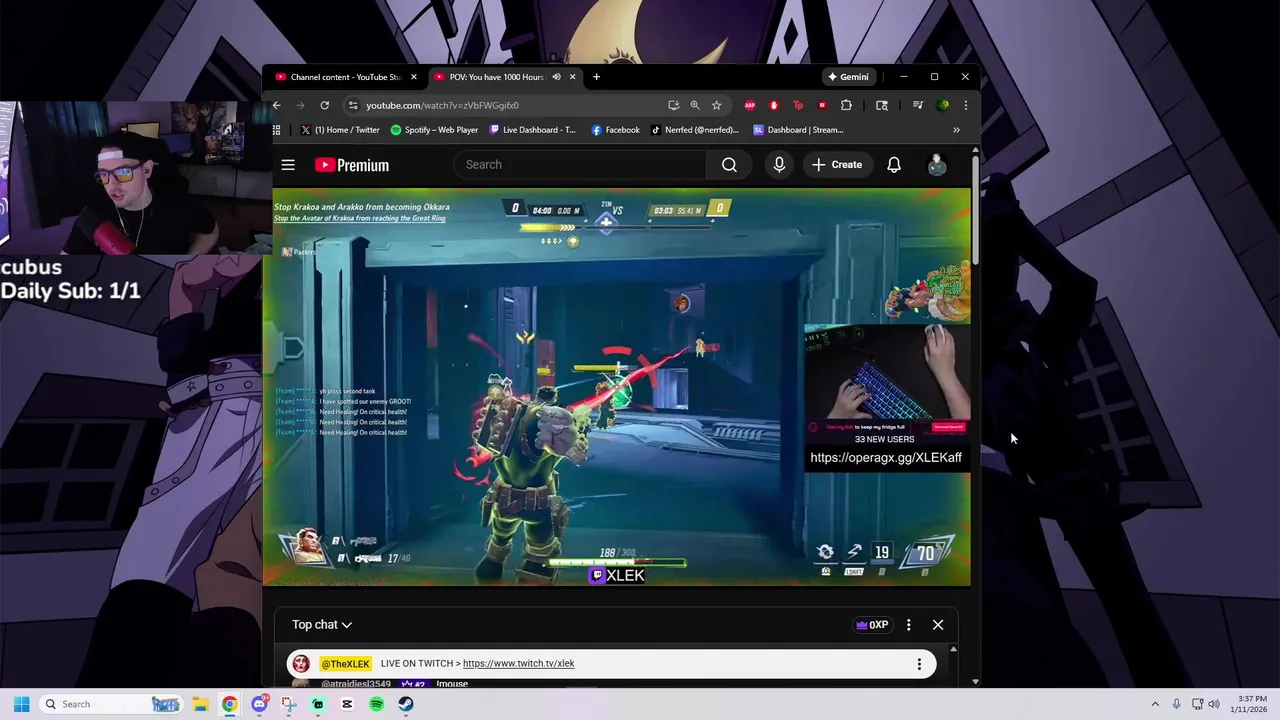Click the youtube.com address bar URL
Viewport: 1280px width, 720px height.
(x=442, y=105)
